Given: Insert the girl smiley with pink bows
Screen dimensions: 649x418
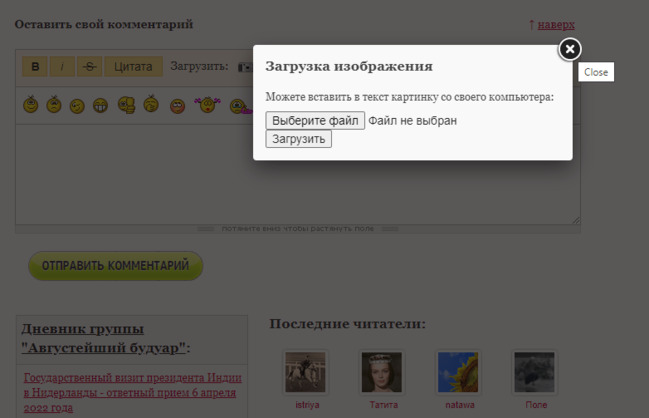Looking at the screenshot, I should click(206, 104).
